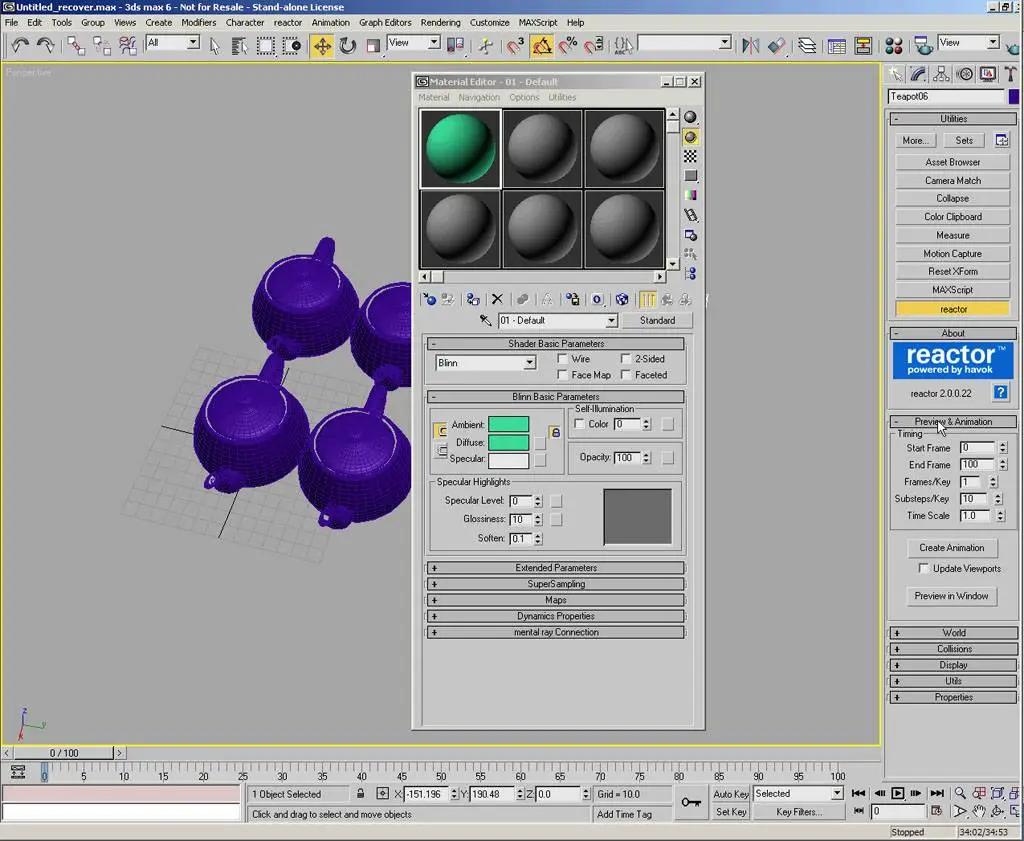The height and width of the screenshot is (841, 1024).
Task: Open the Display command panel tab
Action: click(988, 74)
